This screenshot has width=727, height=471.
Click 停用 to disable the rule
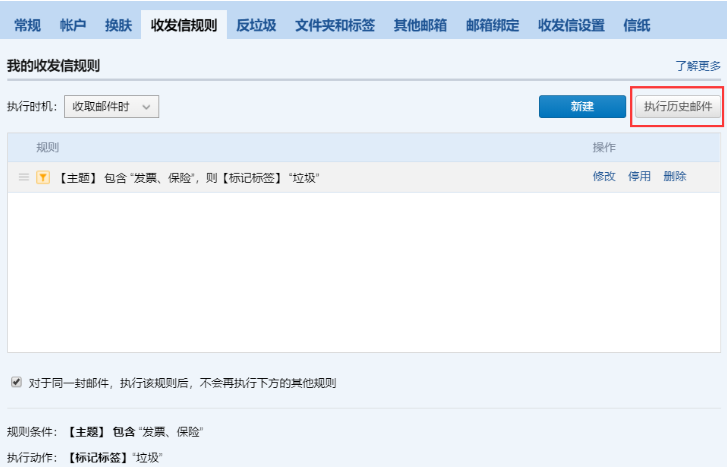(639, 176)
